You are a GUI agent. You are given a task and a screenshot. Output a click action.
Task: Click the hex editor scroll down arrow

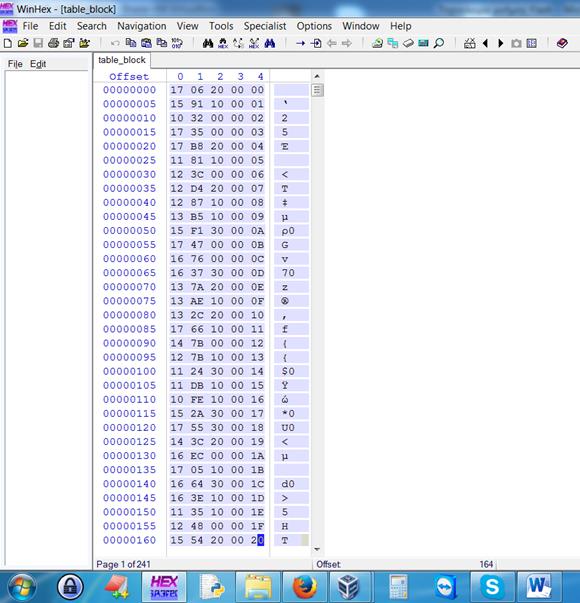click(317, 550)
